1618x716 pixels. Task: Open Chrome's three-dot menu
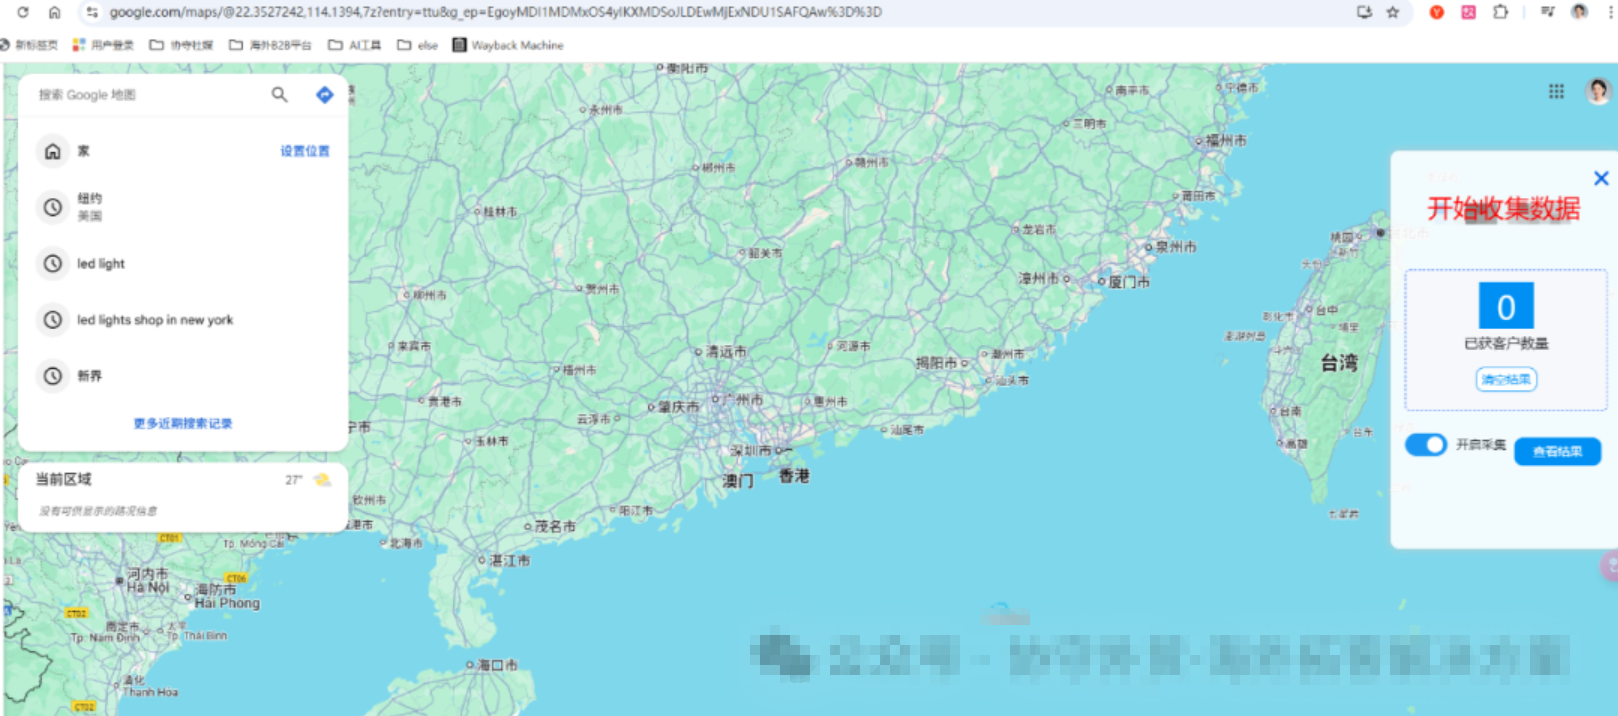pyautogui.click(x=1612, y=12)
